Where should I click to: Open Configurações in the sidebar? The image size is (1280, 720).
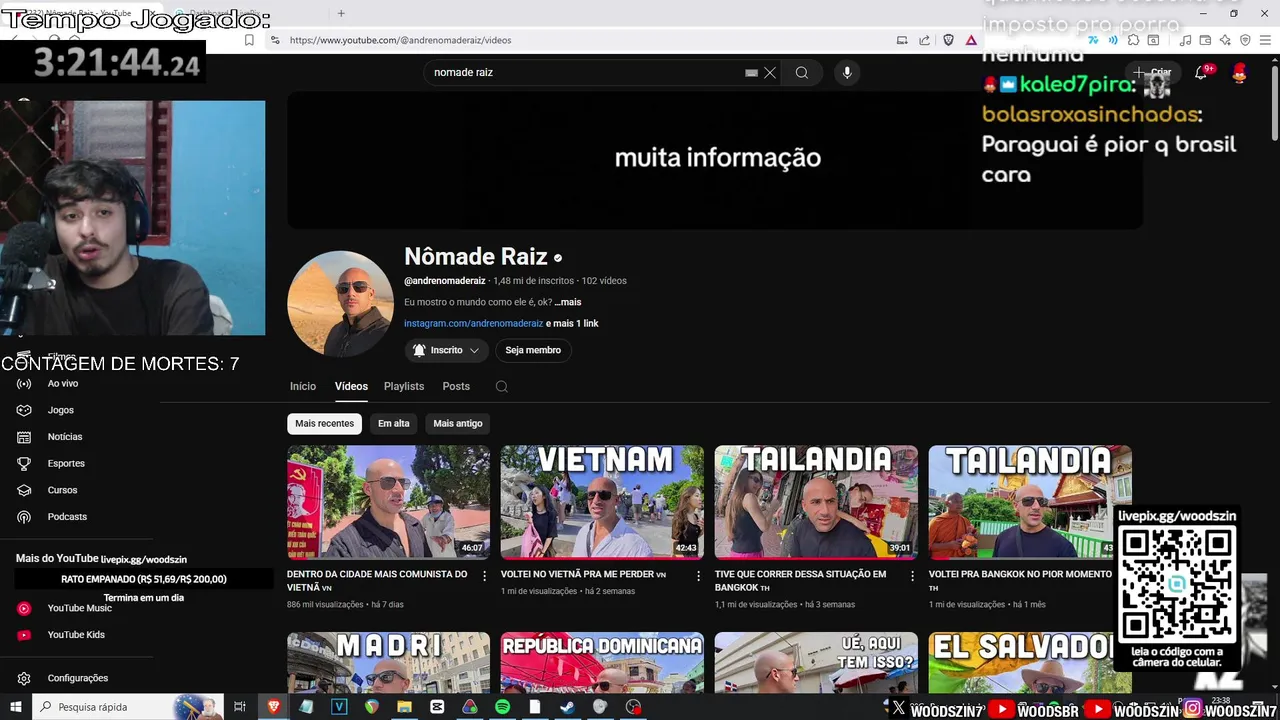tap(77, 678)
